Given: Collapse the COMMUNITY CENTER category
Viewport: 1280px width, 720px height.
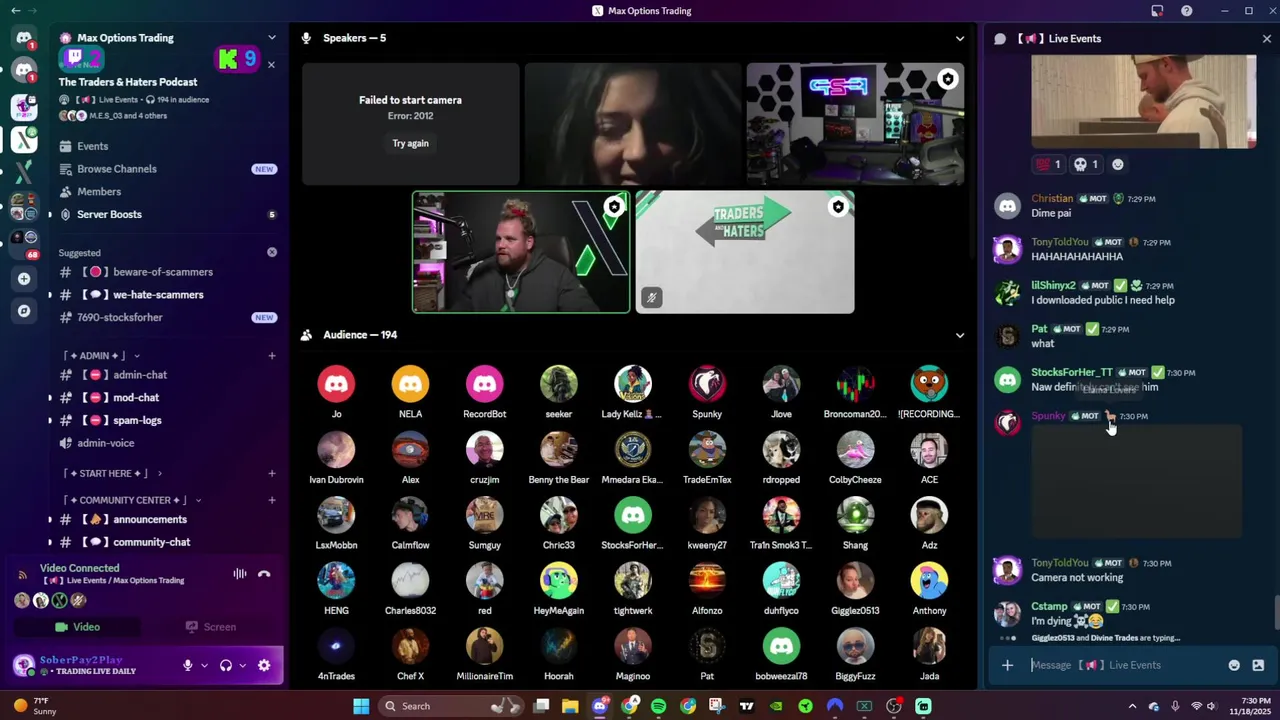Looking at the screenshot, I should 131,500.
